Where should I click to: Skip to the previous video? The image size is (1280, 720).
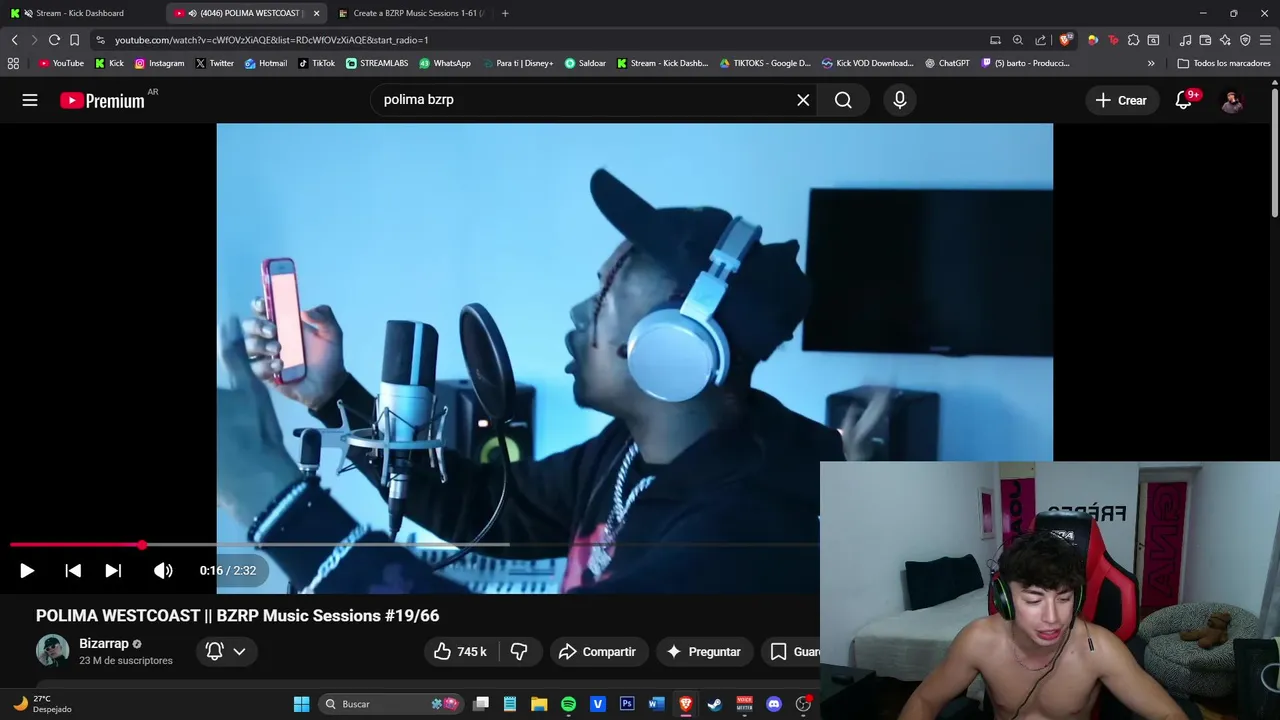pyautogui.click(x=73, y=570)
